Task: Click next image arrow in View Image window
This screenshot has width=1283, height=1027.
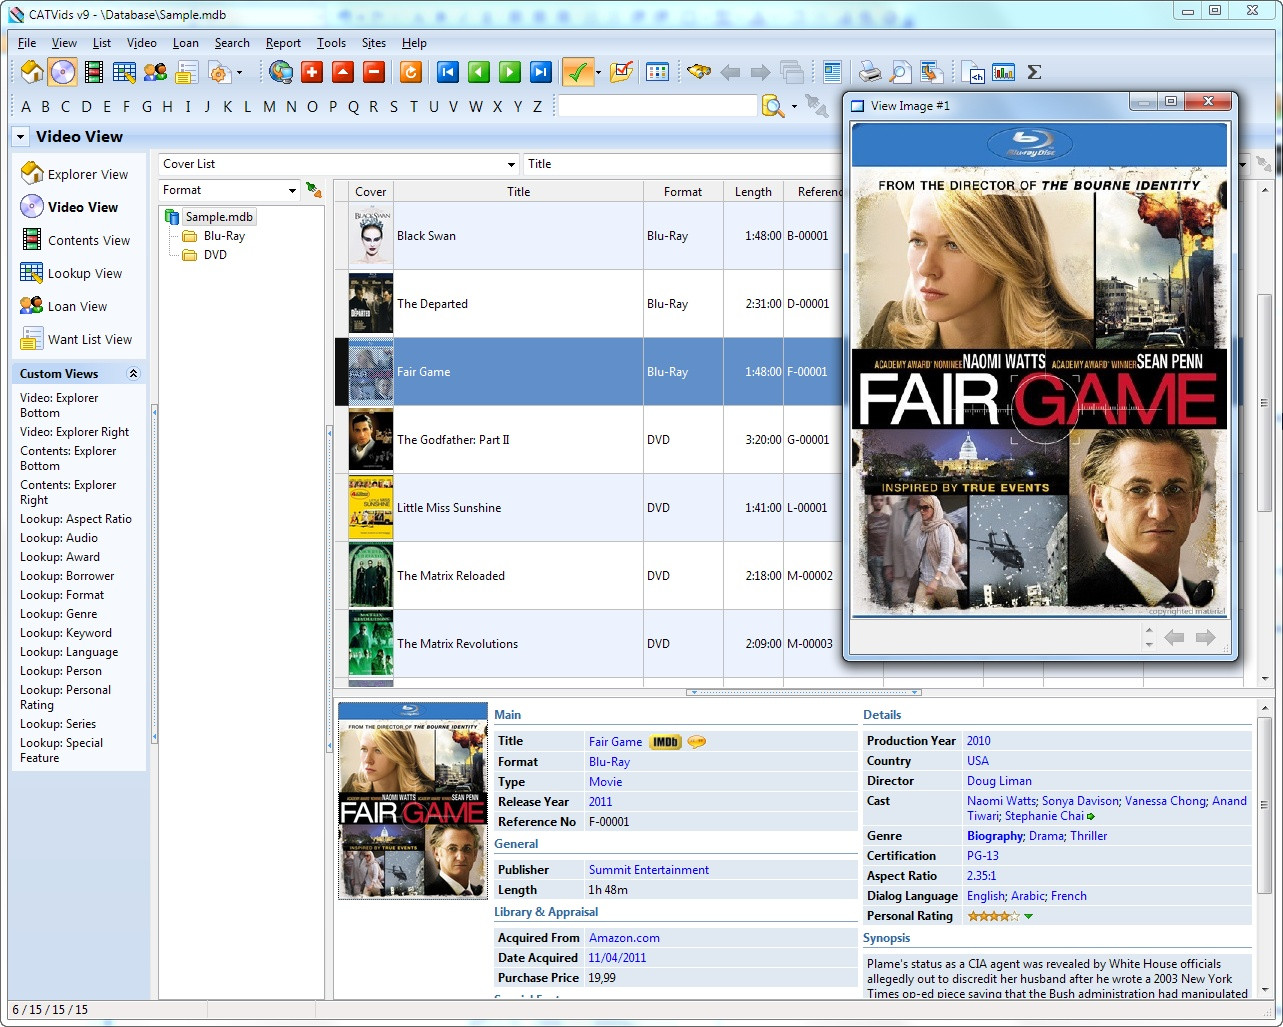Action: (x=1205, y=638)
